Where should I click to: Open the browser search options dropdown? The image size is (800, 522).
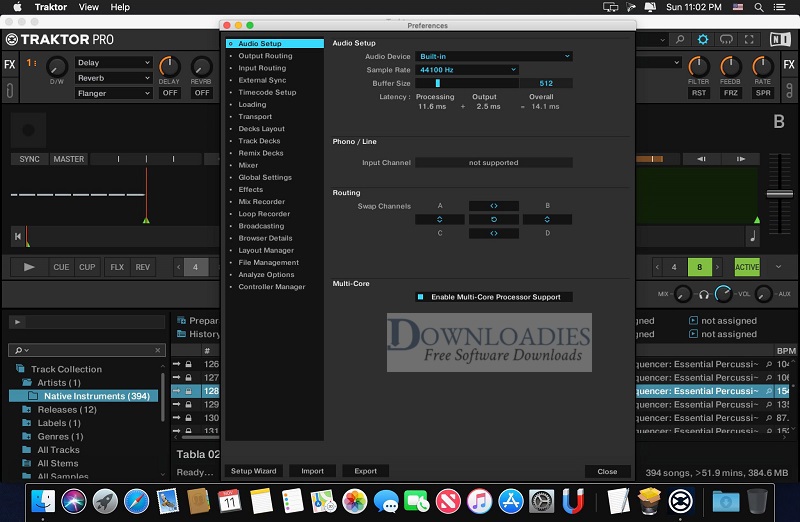(x=21, y=350)
